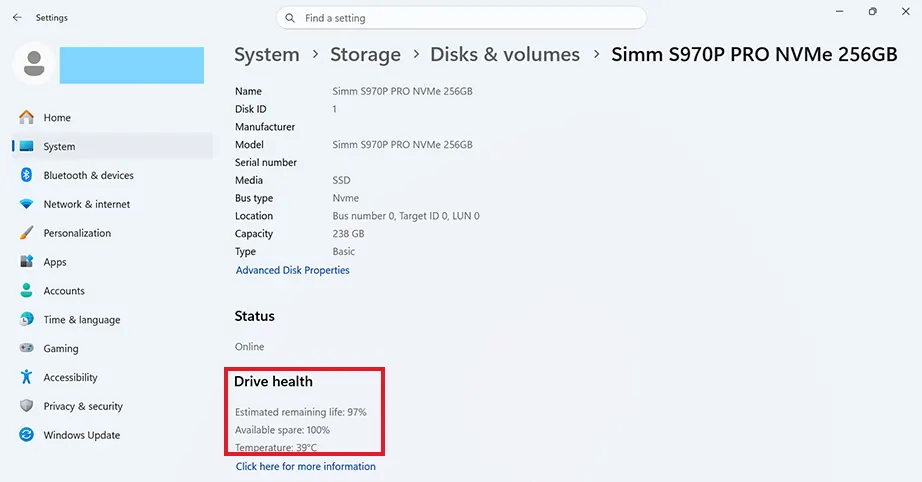Click the Find a setting search box

pos(461,18)
